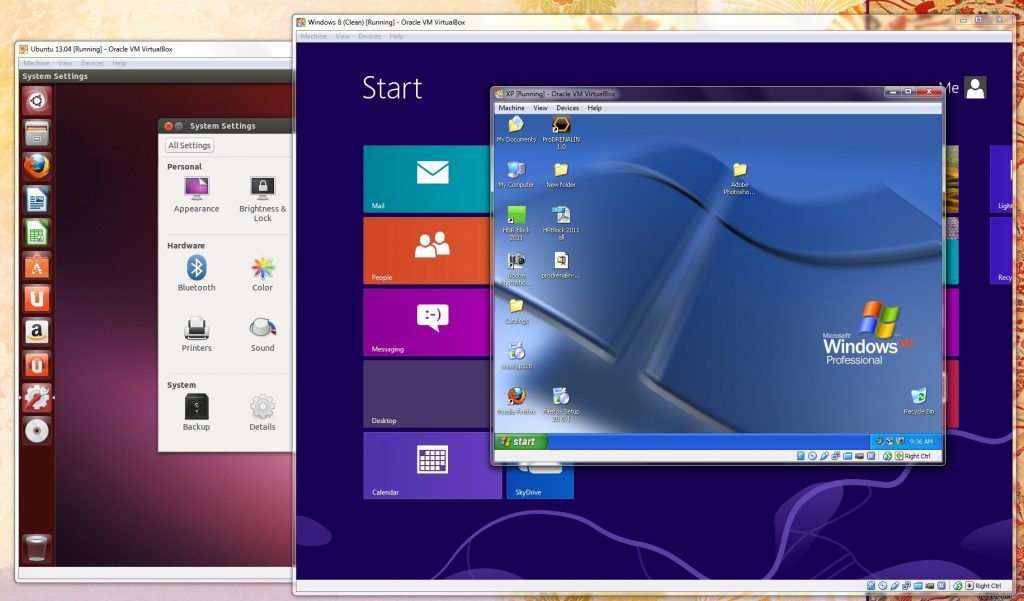This screenshot has width=1024, height=601.
Task: Select the New Folder icon on XP desktop
Action: click(x=561, y=174)
